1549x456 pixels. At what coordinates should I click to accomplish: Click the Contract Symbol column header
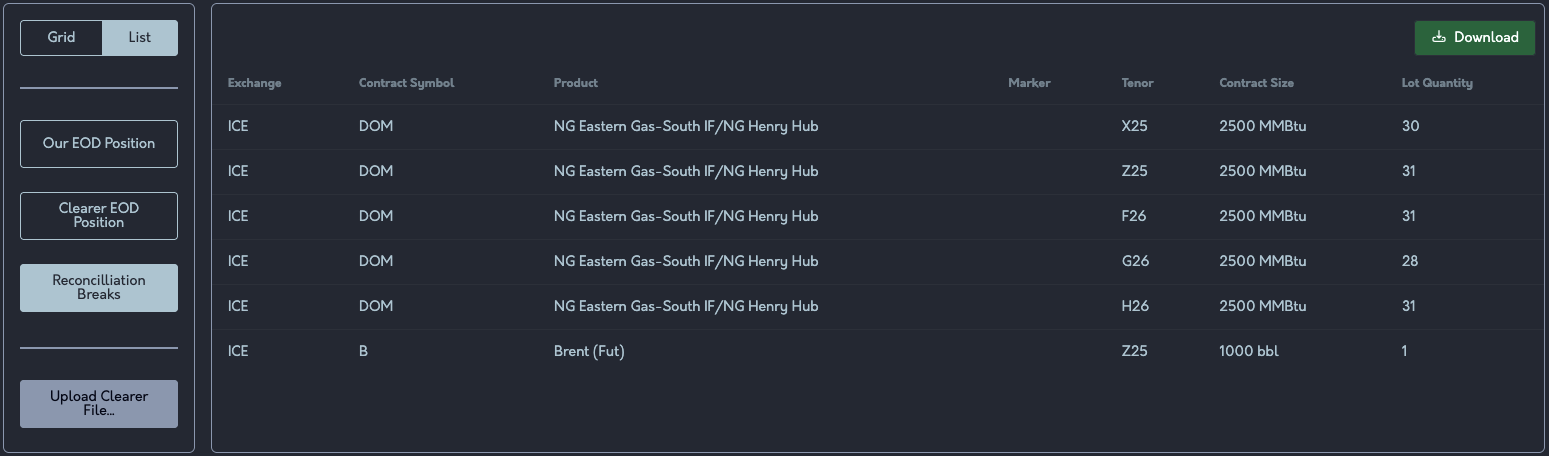click(x=406, y=83)
